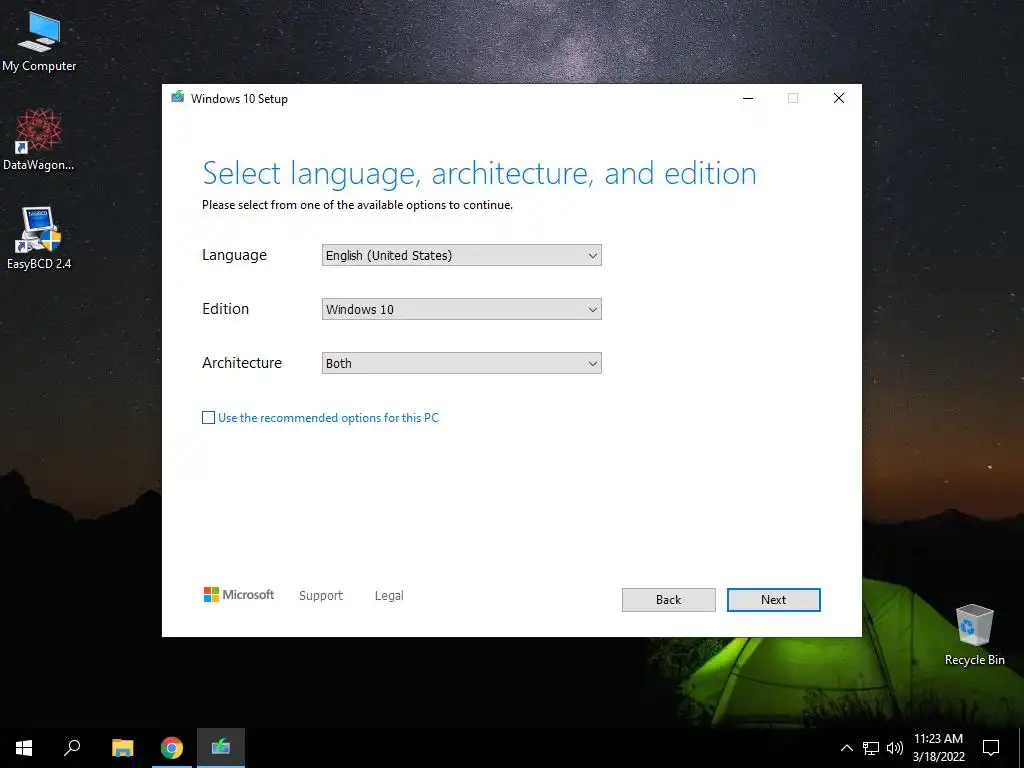The image size is (1024, 768).
Task: Open File Explorer from the taskbar
Action: pos(122,748)
